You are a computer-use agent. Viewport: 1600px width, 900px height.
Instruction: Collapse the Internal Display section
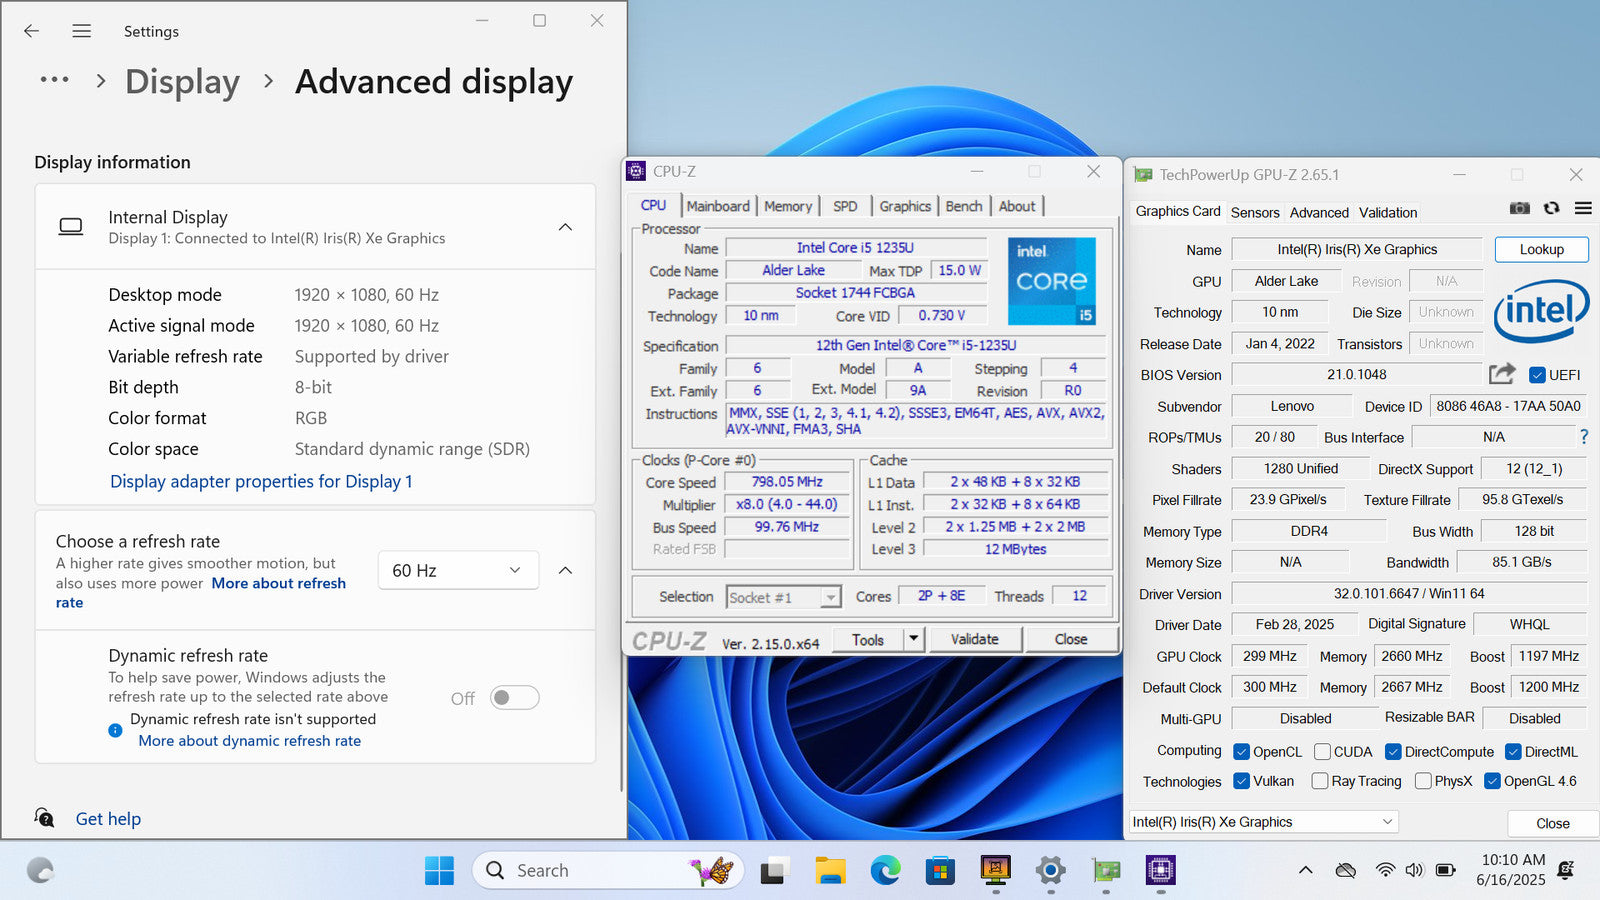pyautogui.click(x=565, y=227)
